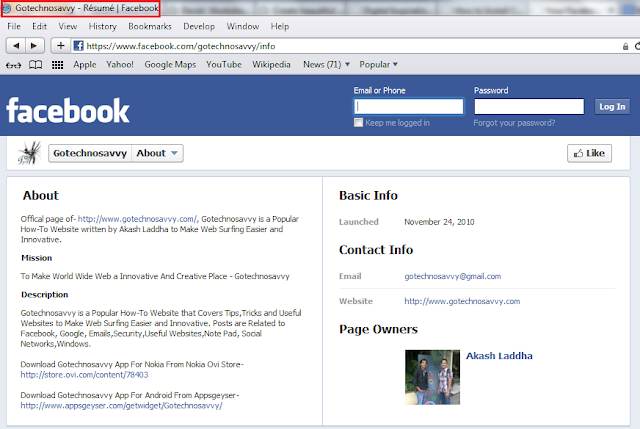This screenshot has height=429, width=640.
Task: Click the Gotechnosavvy page name button
Action: coord(90,153)
